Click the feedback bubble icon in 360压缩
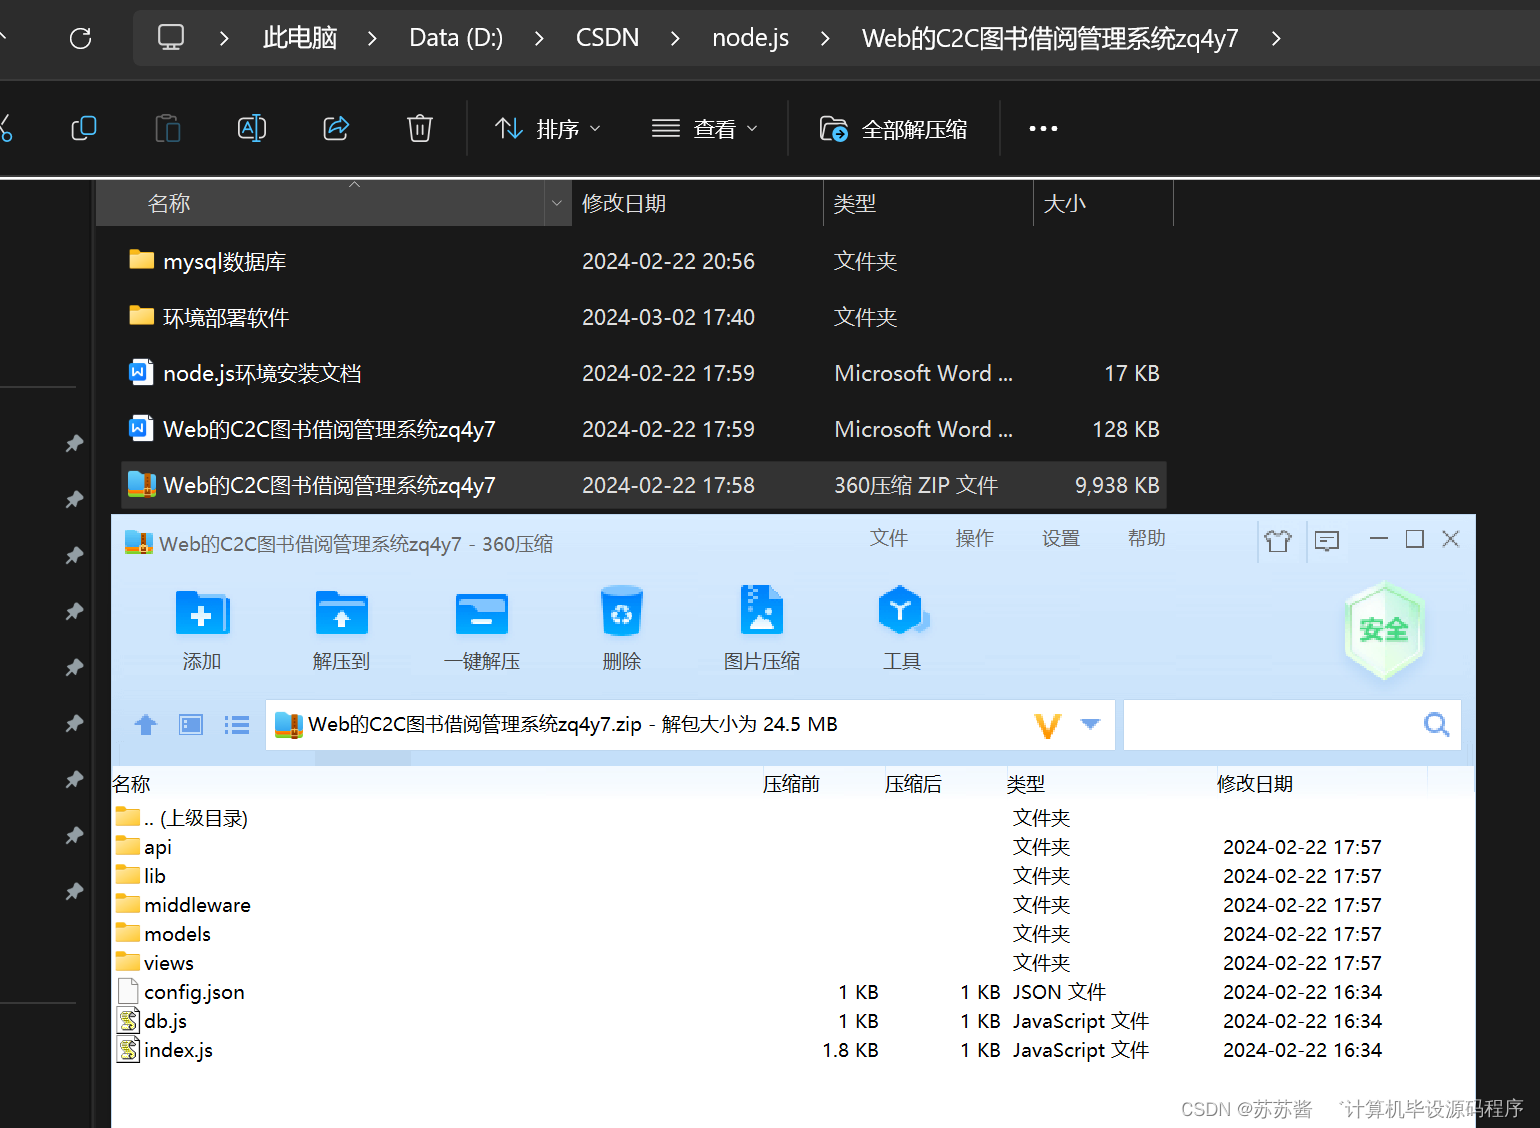1540x1128 pixels. pyautogui.click(x=1326, y=540)
